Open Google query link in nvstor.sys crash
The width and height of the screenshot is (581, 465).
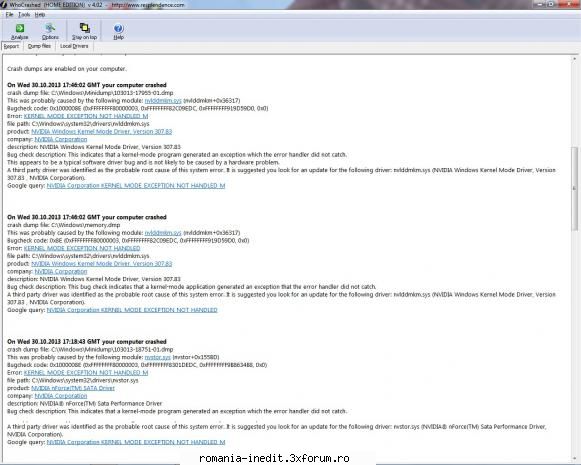pyautogui.click(x=136, y=442)
